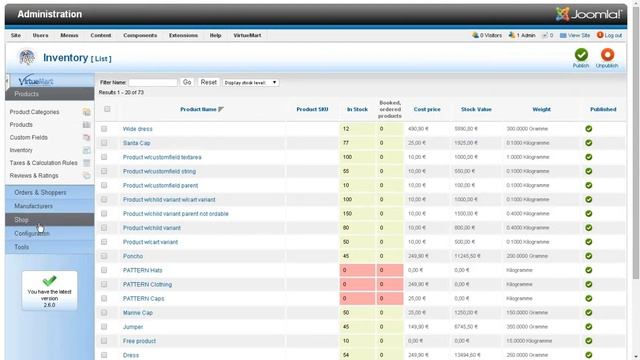Open the Wide dress product link
Viewport: 640px width, 360px height.
tap(138, 129)
